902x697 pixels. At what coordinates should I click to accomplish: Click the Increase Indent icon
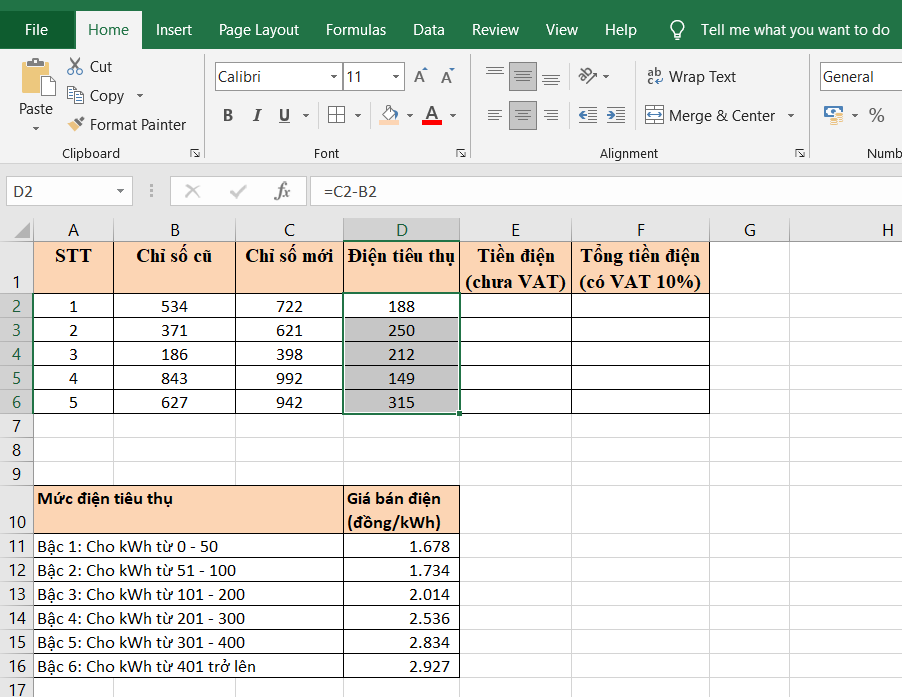(615, 116)
